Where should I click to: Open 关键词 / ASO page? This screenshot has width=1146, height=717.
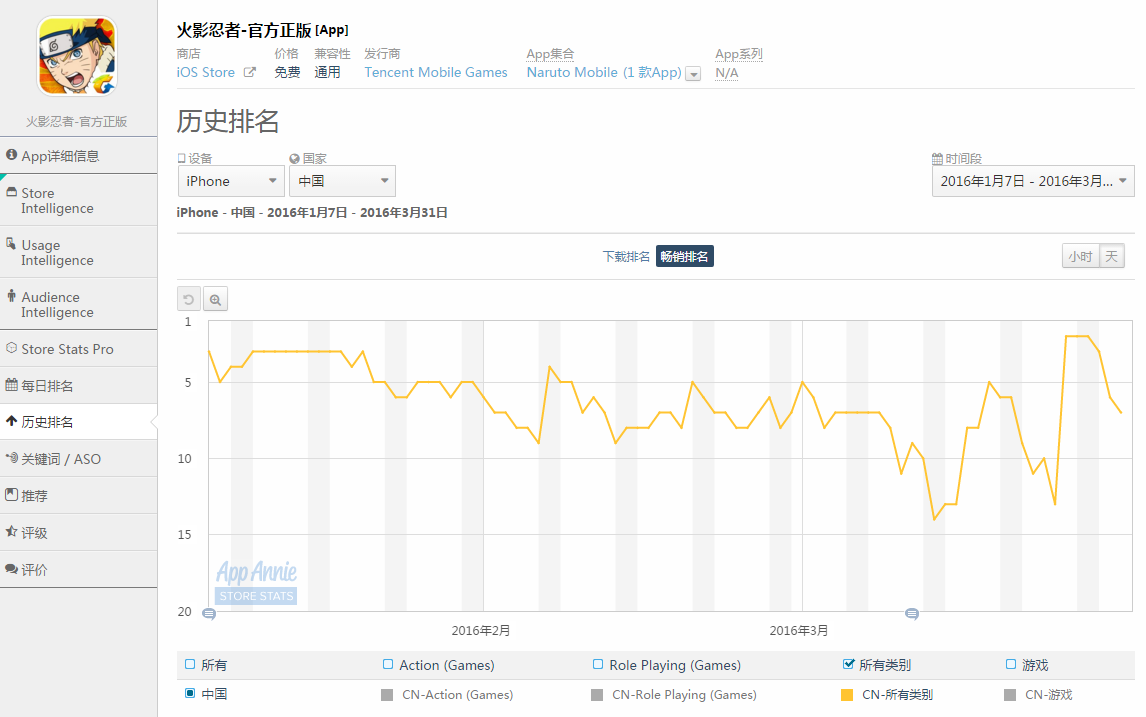(x=78, y=459)
